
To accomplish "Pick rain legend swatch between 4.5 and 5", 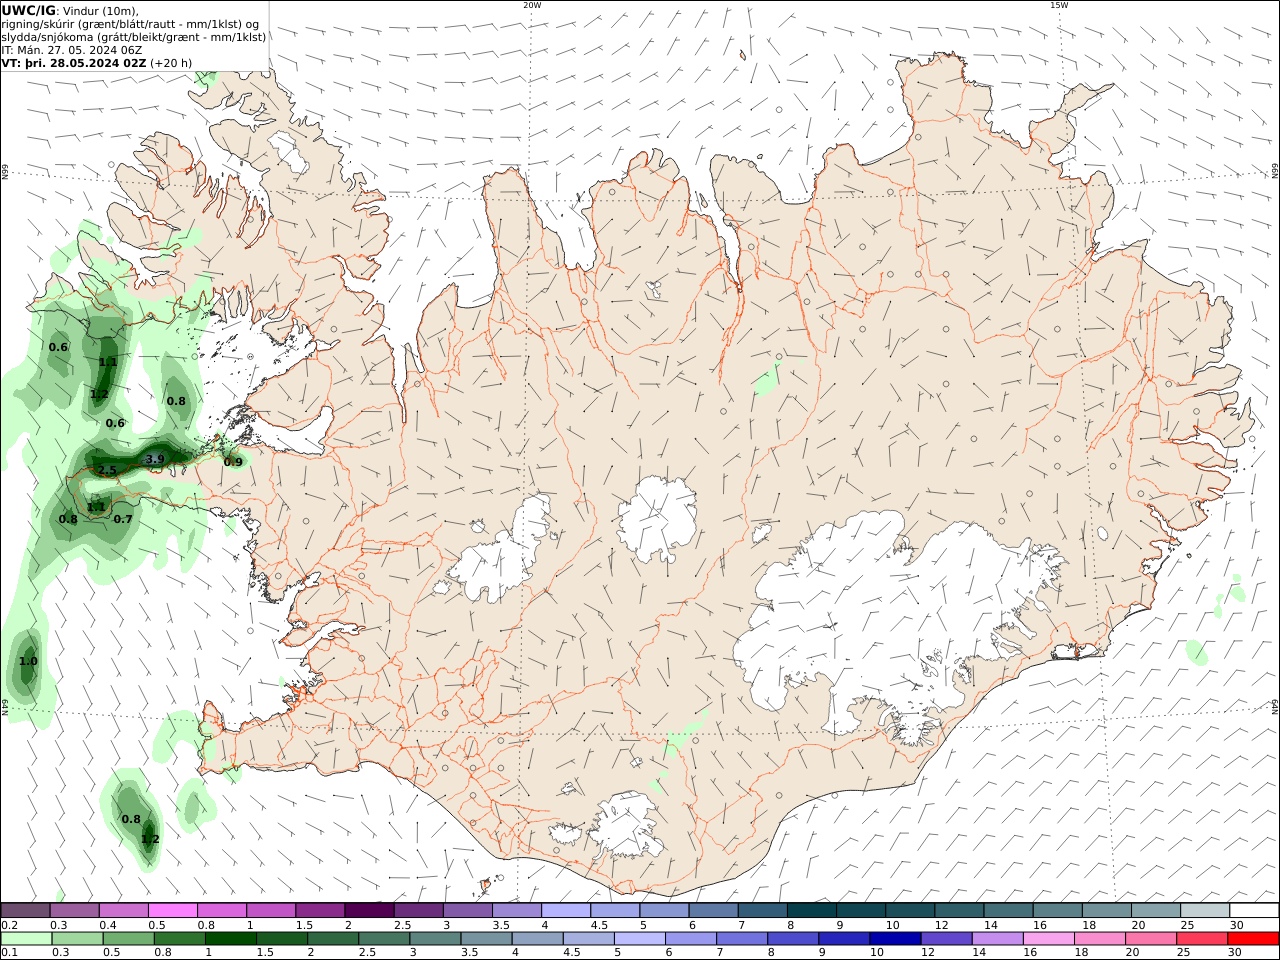I will pos(588,938).
